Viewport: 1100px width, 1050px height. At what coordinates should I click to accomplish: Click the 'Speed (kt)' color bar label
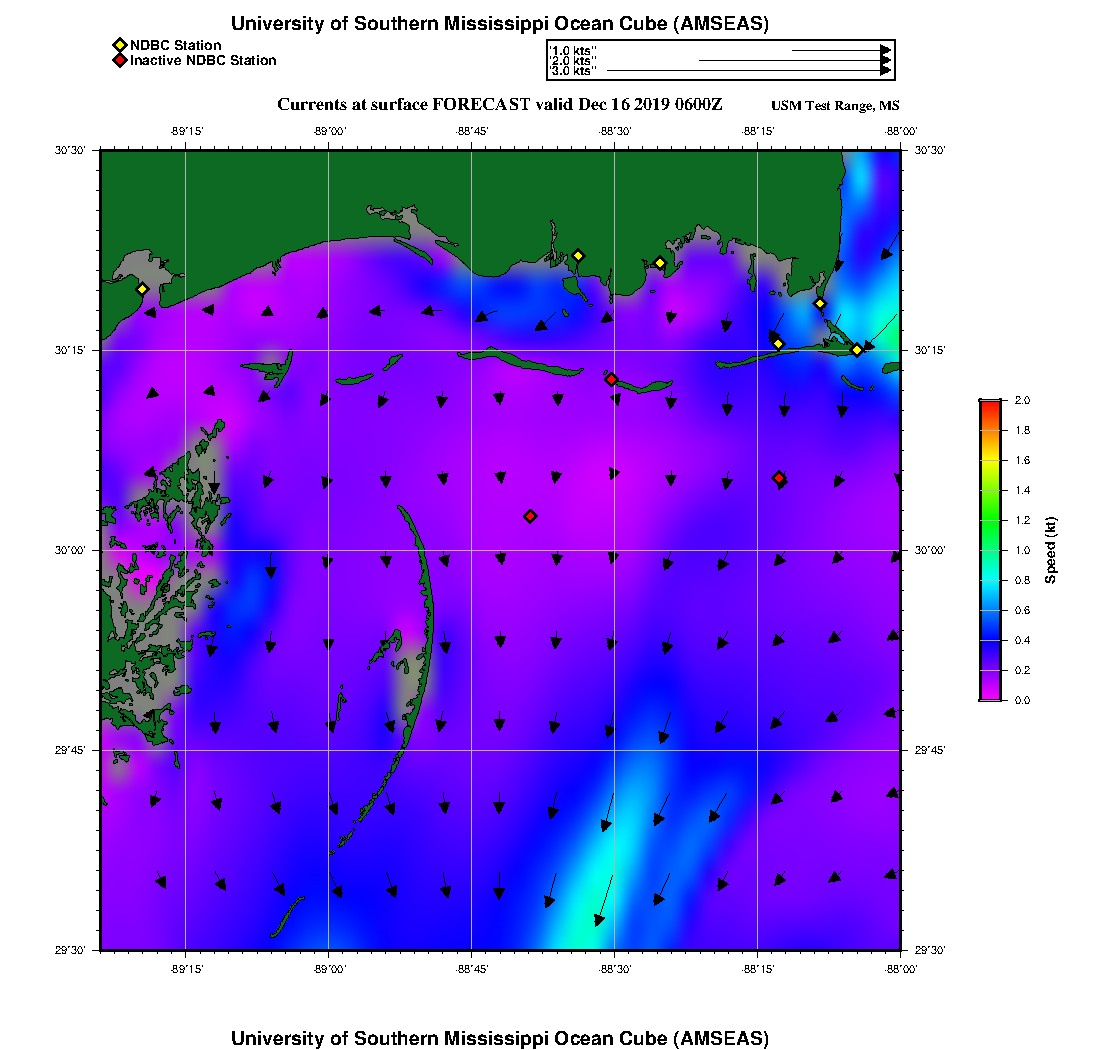pos(1050,550)
